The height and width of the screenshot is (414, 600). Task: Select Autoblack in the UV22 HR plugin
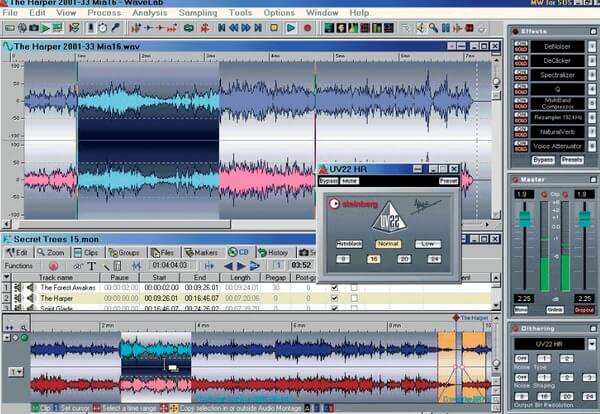click(x=349, y=244)
